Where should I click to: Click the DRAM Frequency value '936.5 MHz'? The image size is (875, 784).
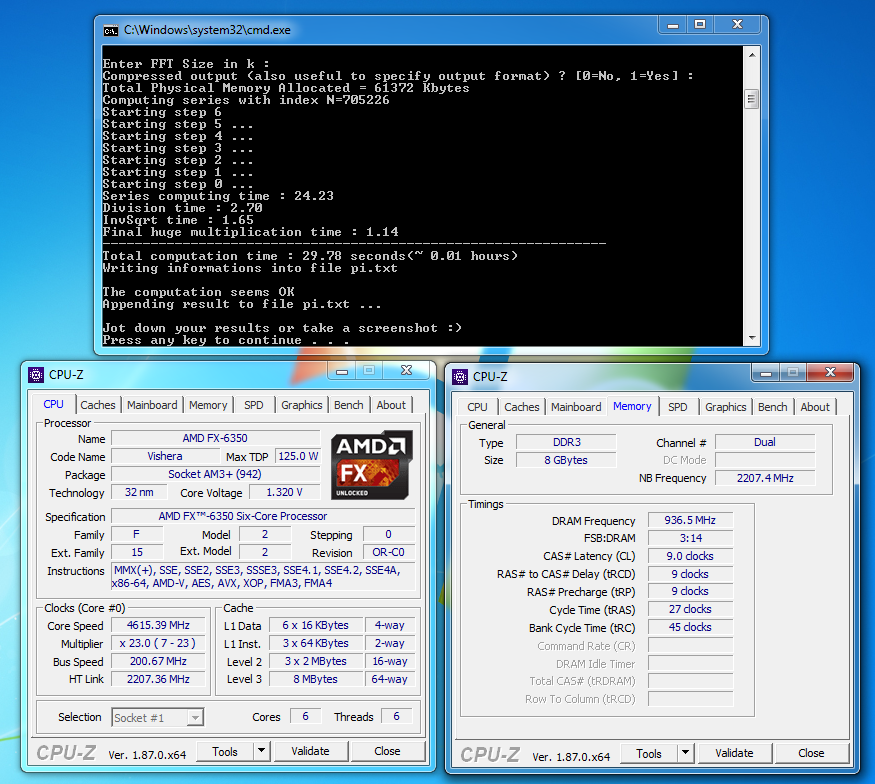coord(690,520)
